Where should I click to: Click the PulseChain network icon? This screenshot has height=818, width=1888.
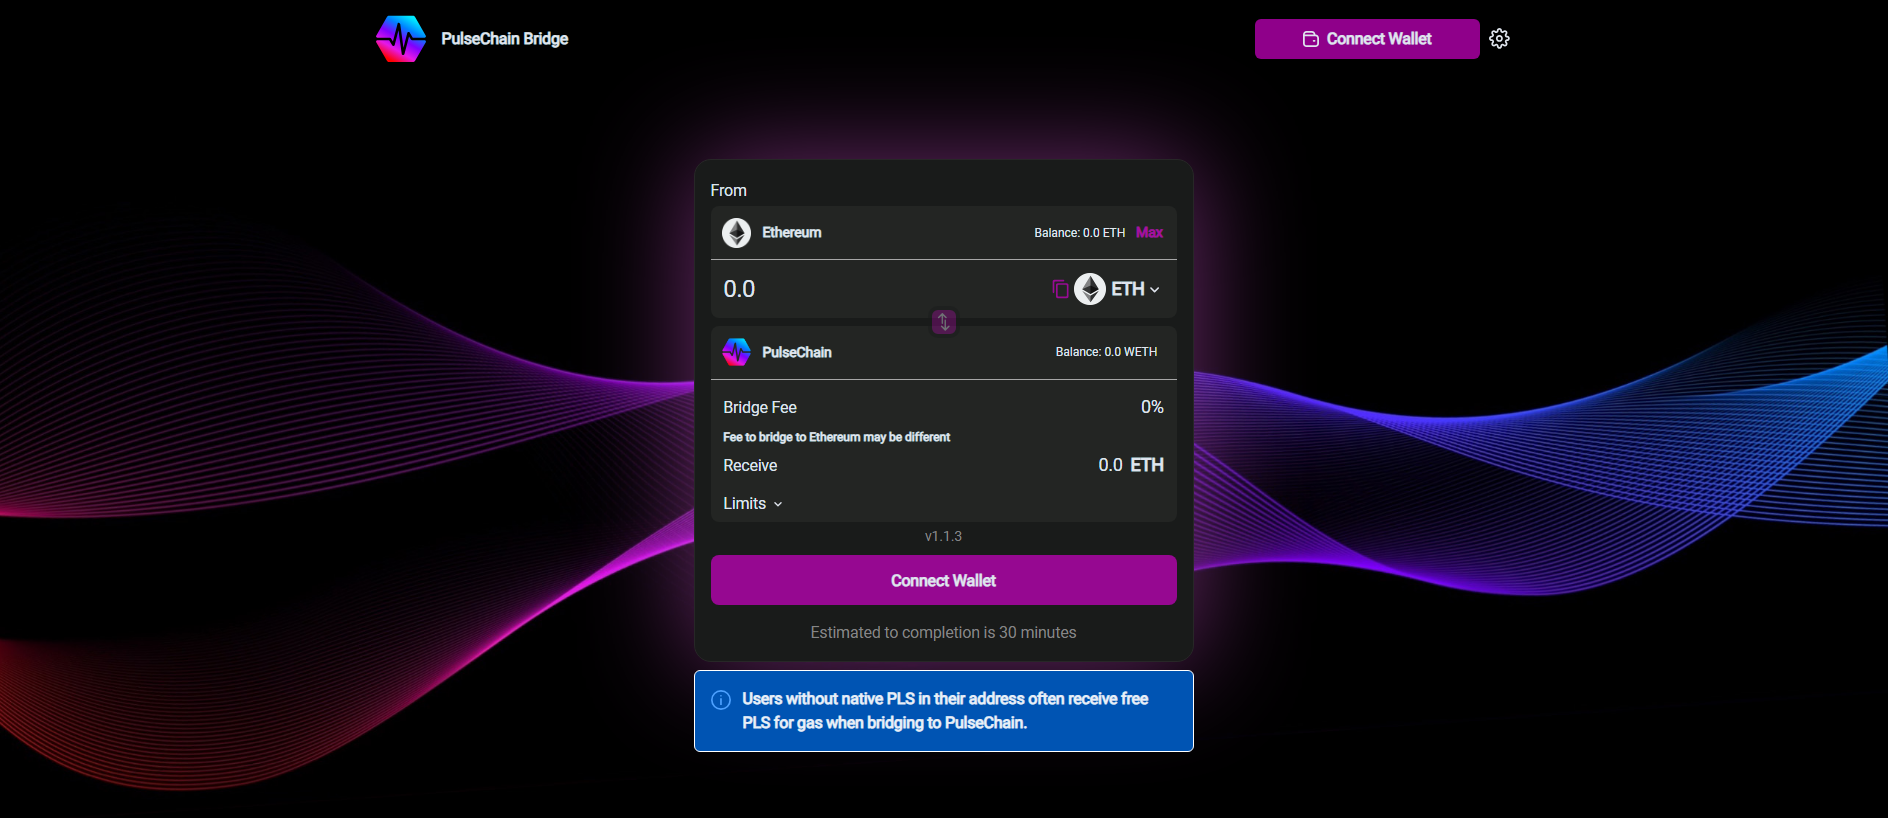coord(737,352)
